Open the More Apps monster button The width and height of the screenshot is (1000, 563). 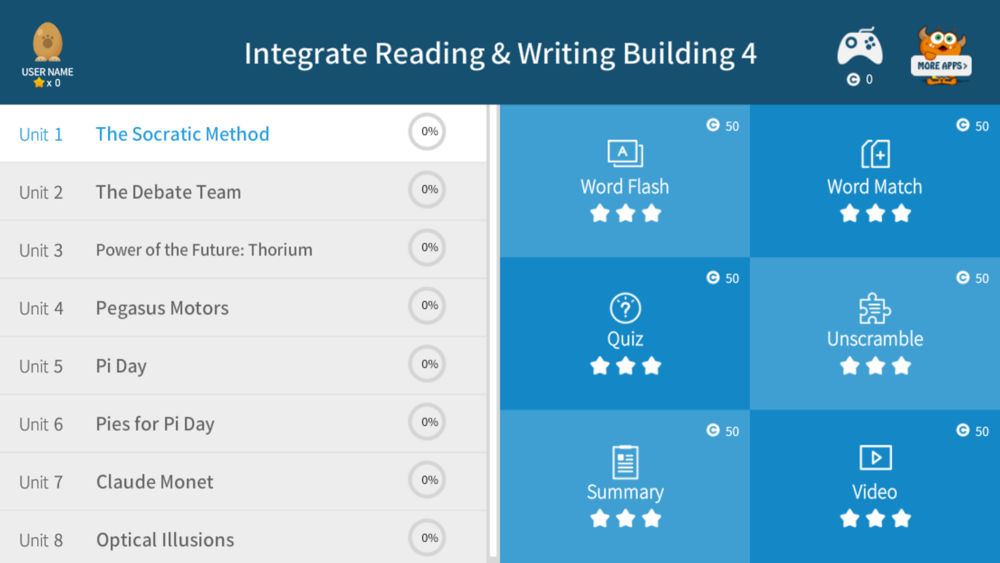click(941, 56)
